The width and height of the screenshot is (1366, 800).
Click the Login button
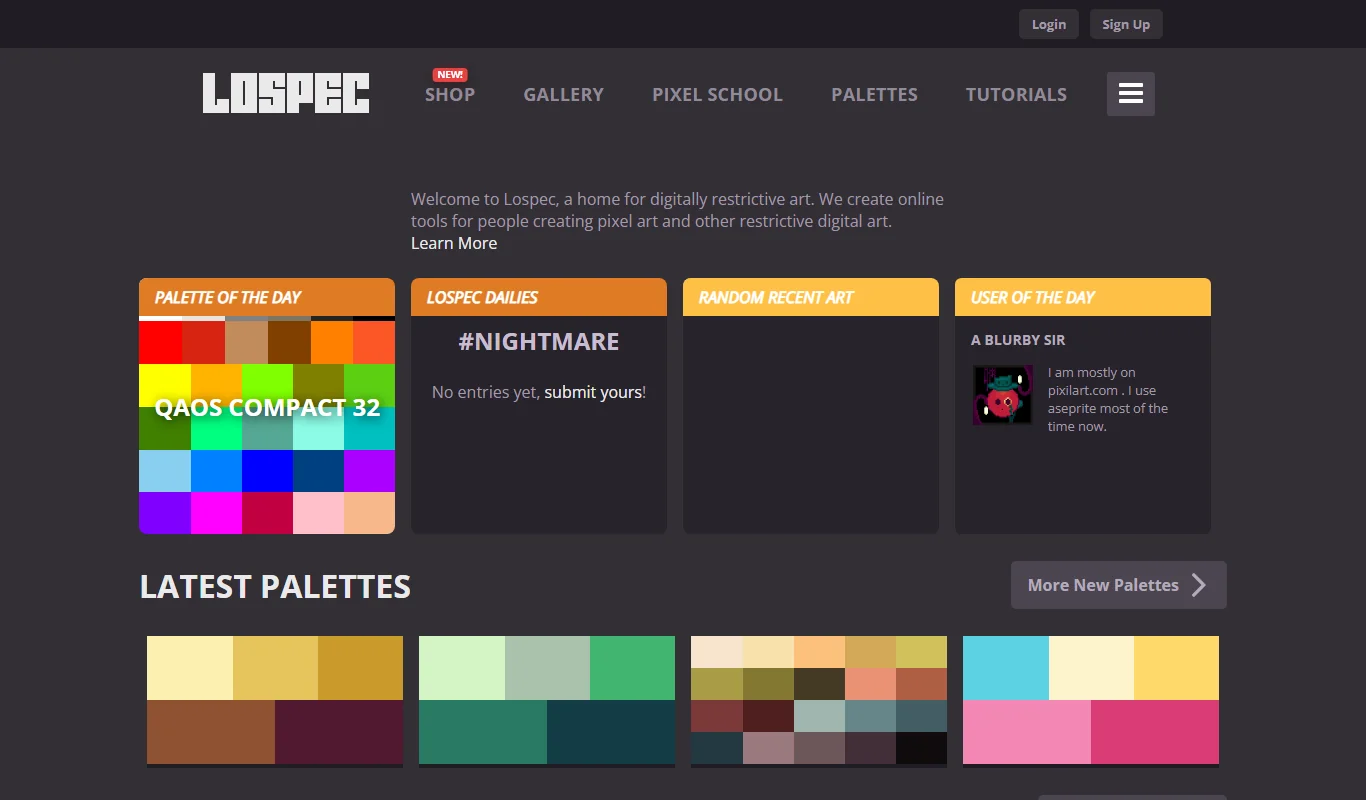pyautogui.click(x=1049, y=24)
